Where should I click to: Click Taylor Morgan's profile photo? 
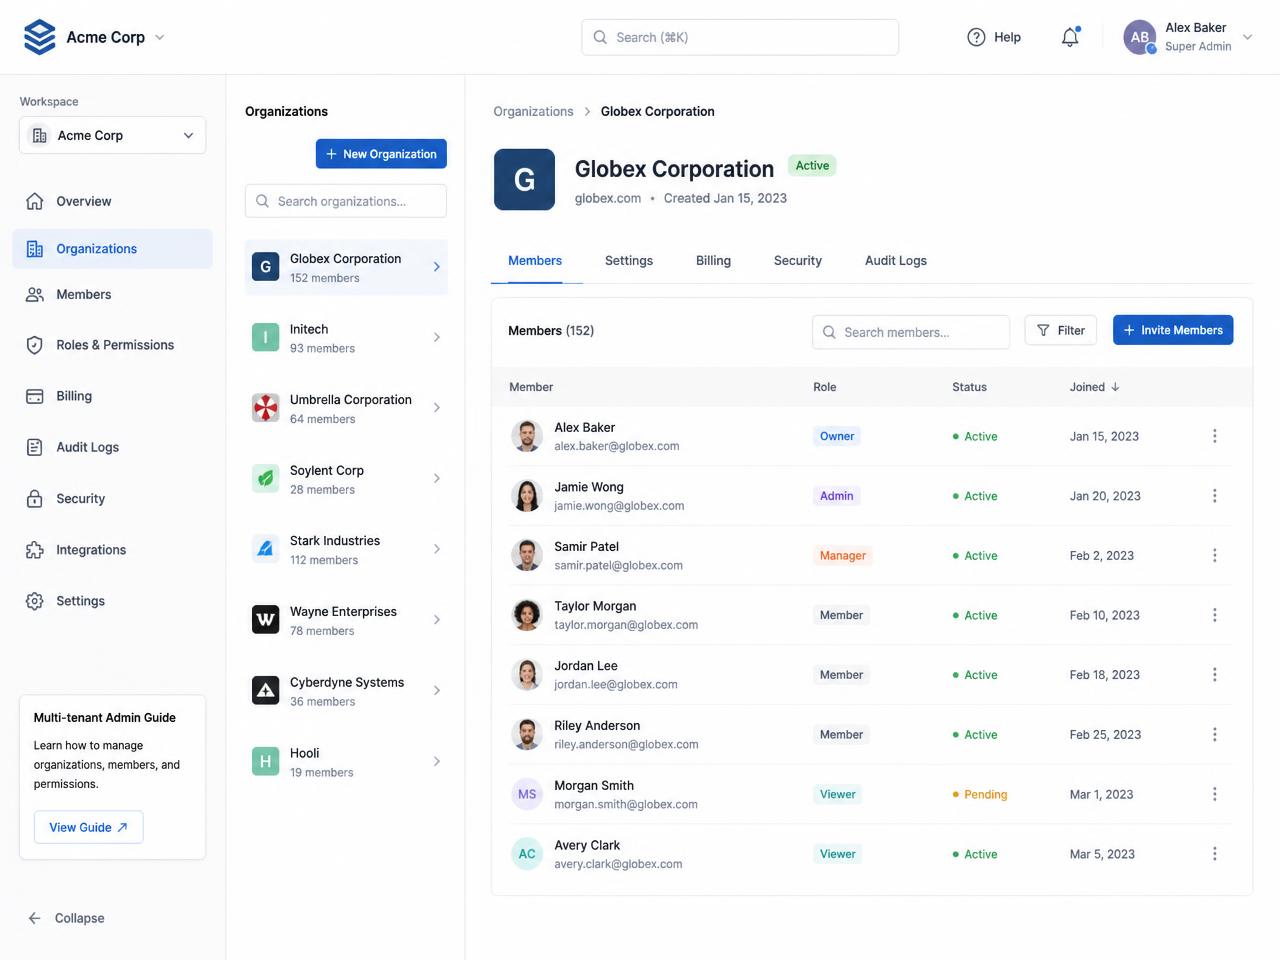(x=527, y=615)
